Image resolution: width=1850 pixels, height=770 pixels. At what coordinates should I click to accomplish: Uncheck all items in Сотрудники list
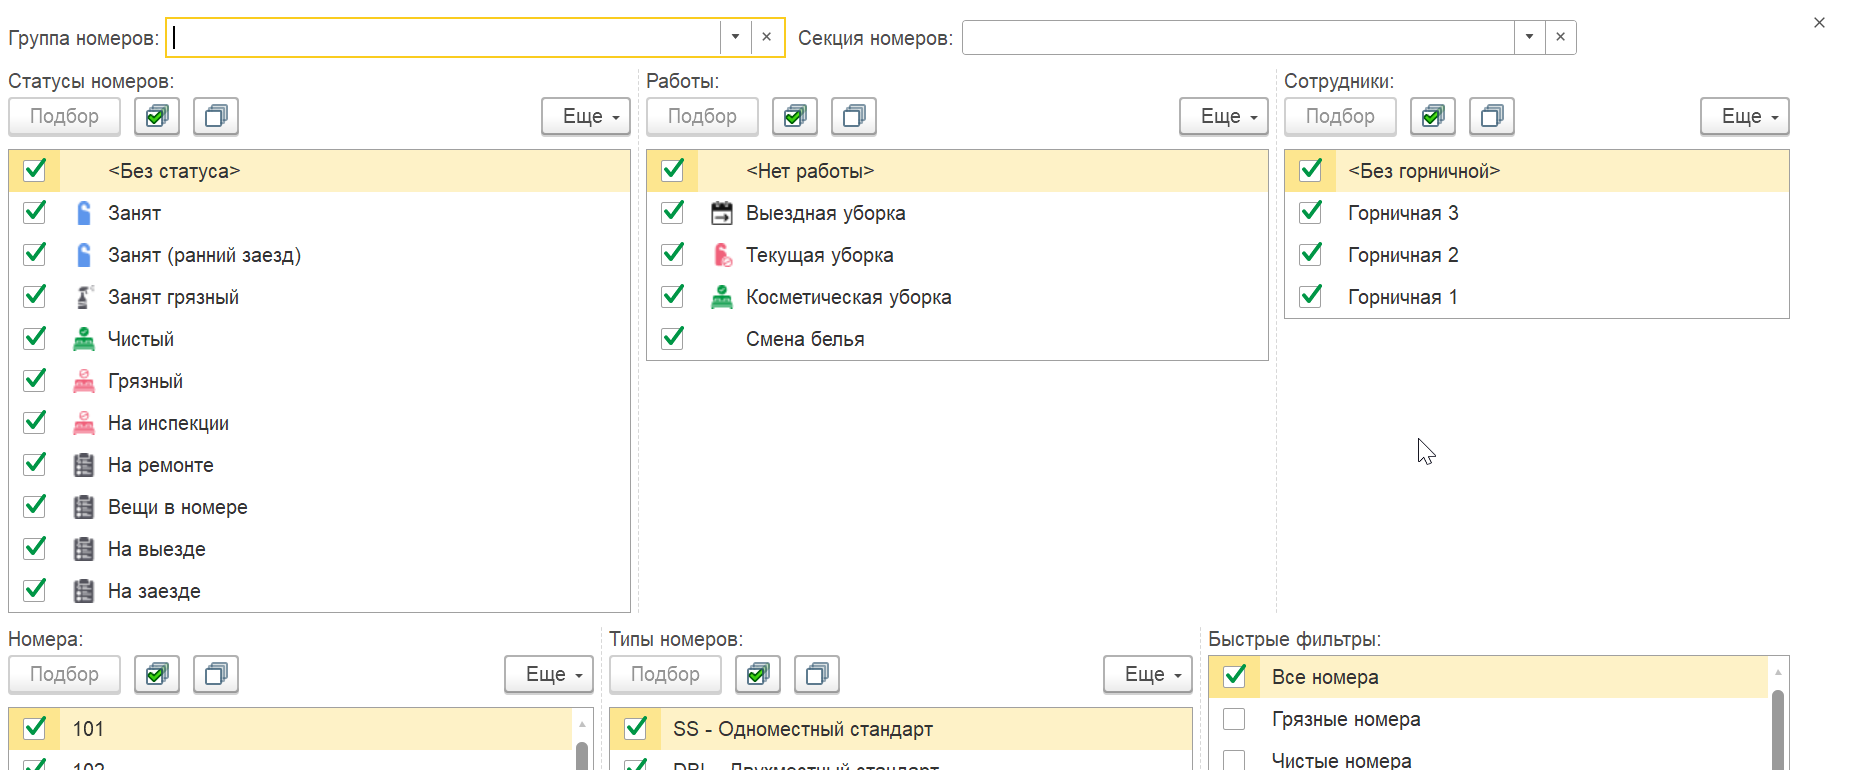[x=1492, y=116]
